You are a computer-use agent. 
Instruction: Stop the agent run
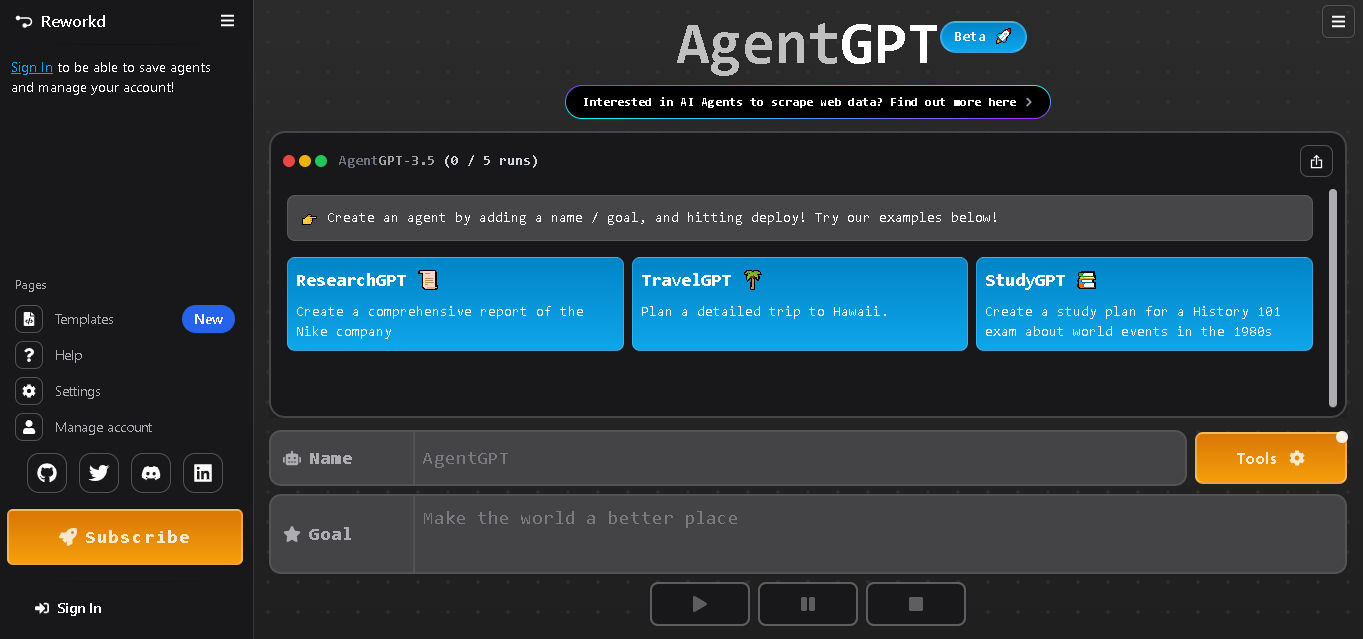pos(915,603)
